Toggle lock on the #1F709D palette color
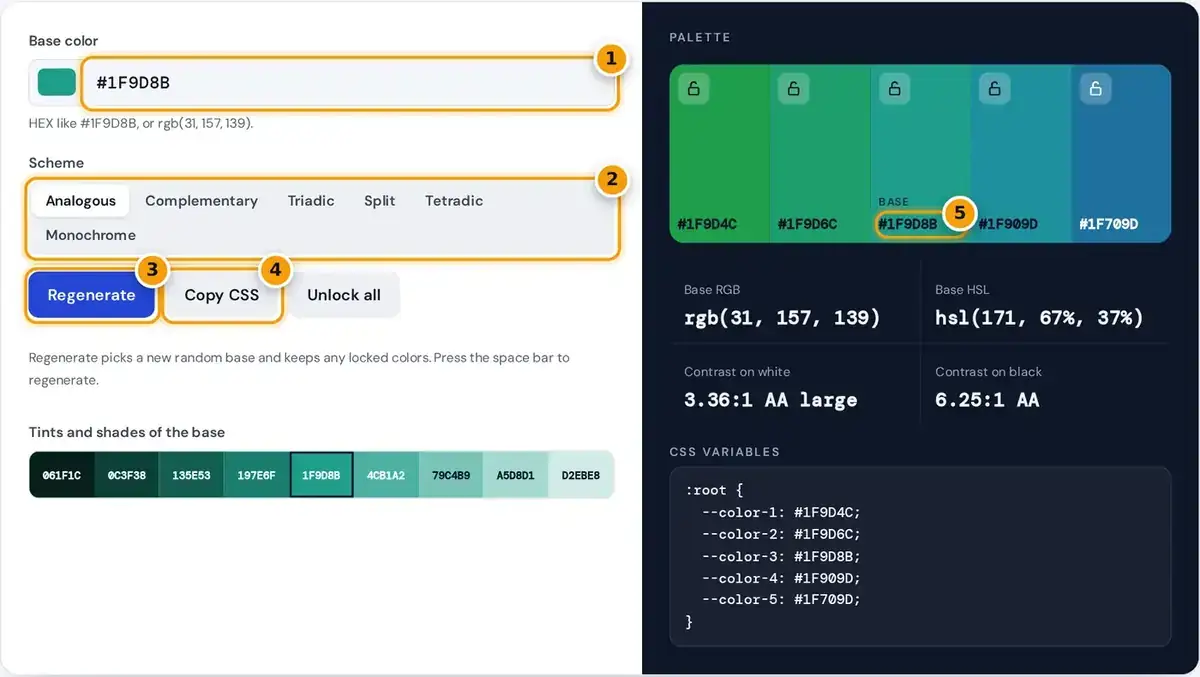The image size is (1200, 677). pos(1095,89)
